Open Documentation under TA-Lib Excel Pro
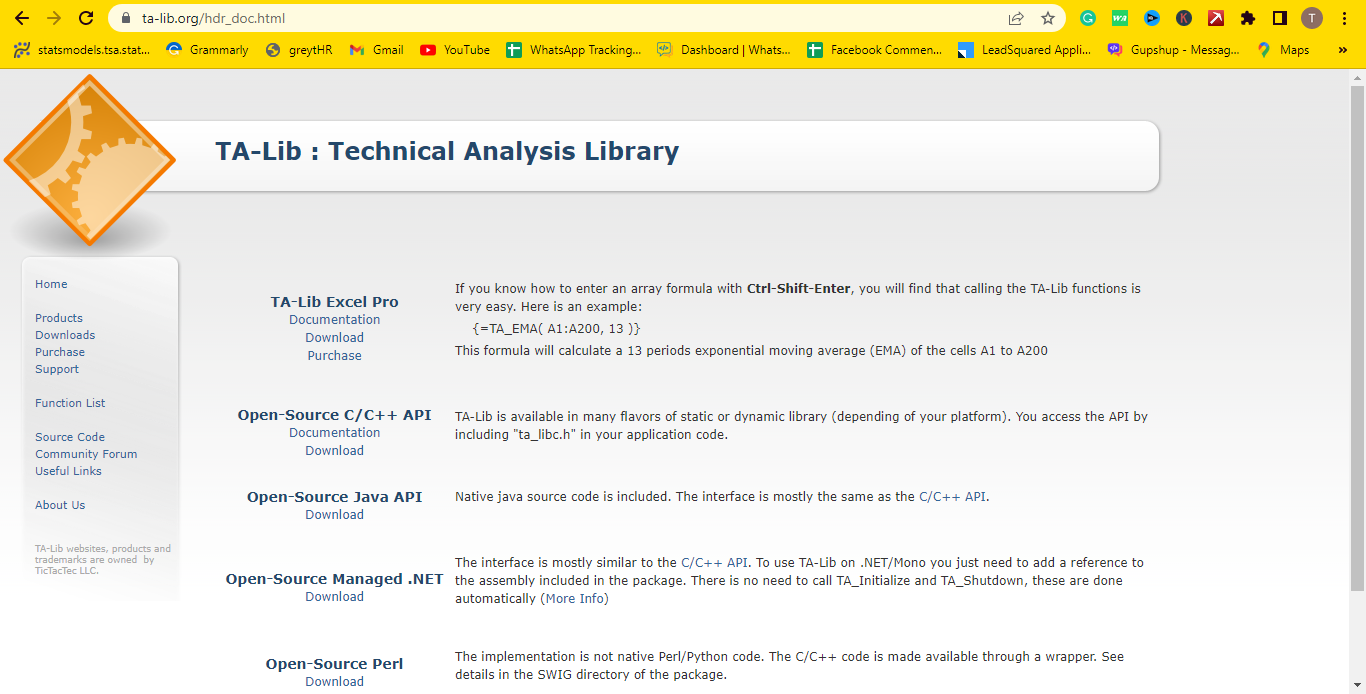The image size is (1366, 694). (335, 320)
